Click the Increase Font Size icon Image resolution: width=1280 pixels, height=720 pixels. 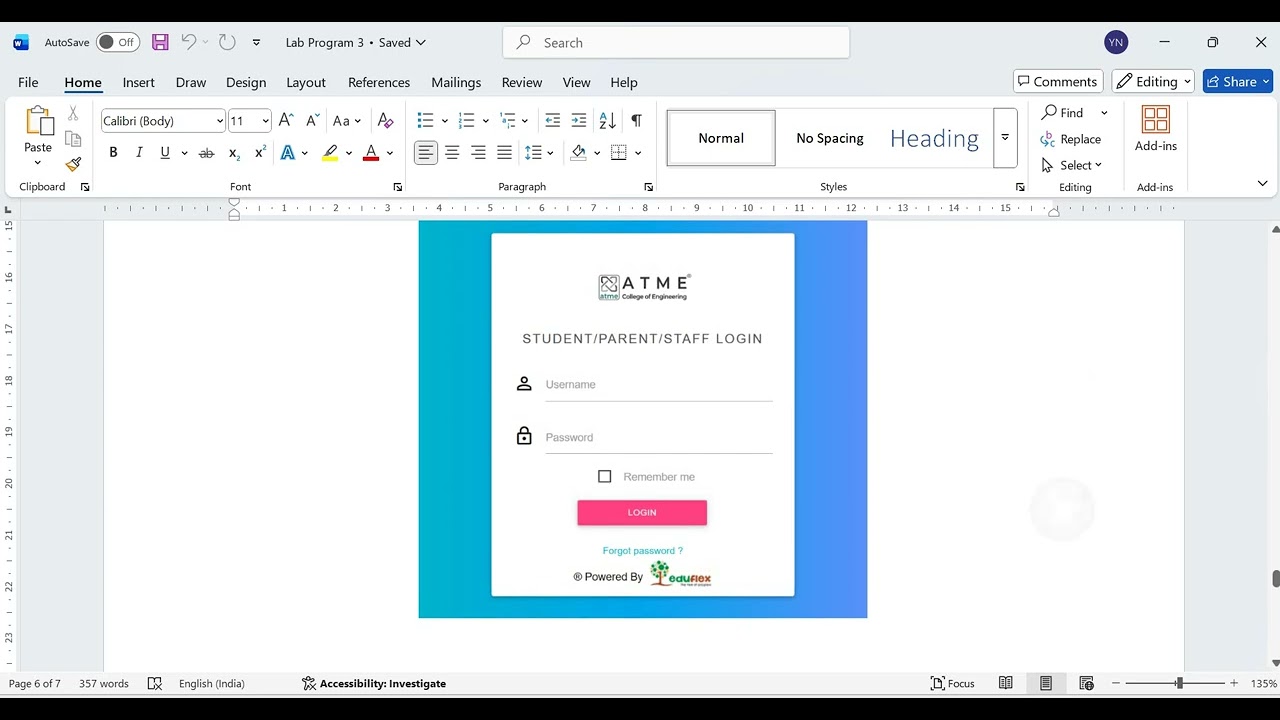pyautogui.click(x=286, y=121)
